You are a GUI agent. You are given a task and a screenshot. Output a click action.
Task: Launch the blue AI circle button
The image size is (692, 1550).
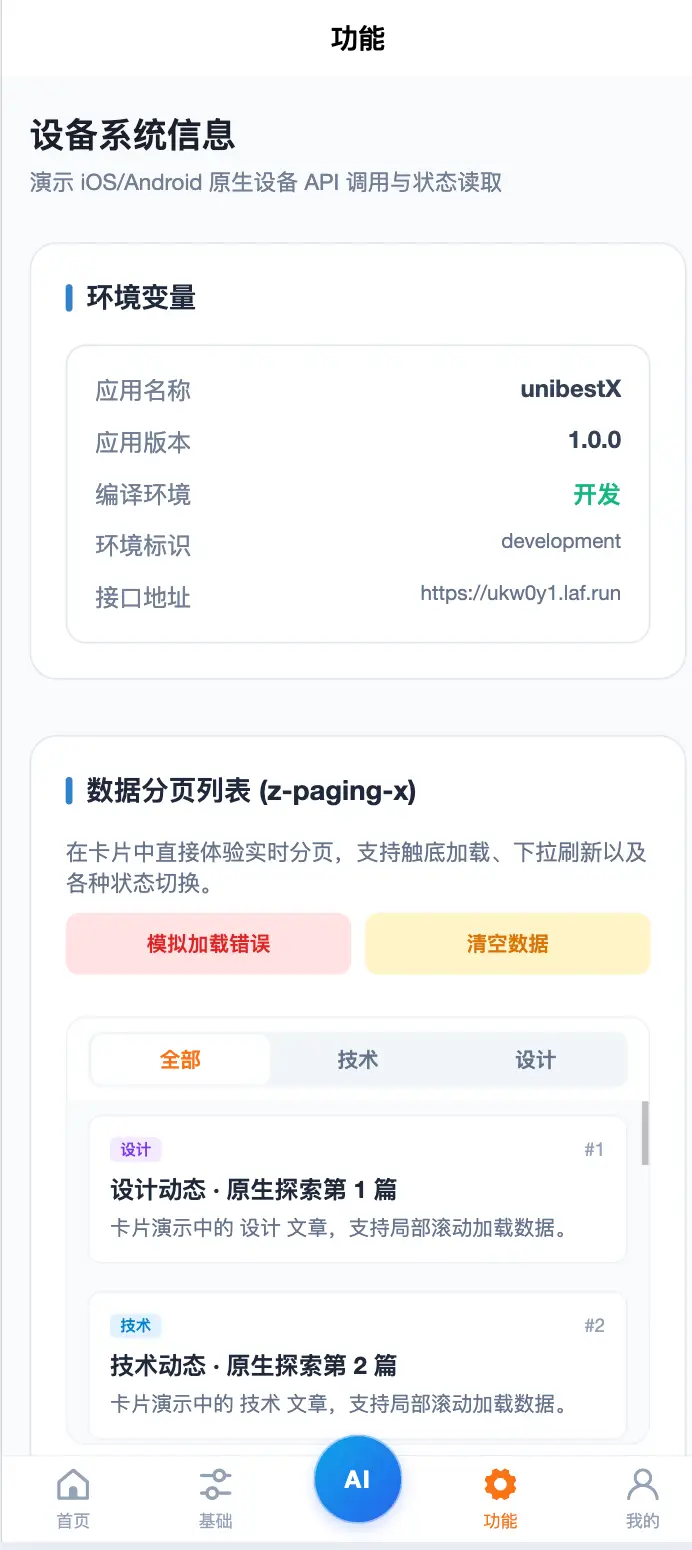(358, 1480)
